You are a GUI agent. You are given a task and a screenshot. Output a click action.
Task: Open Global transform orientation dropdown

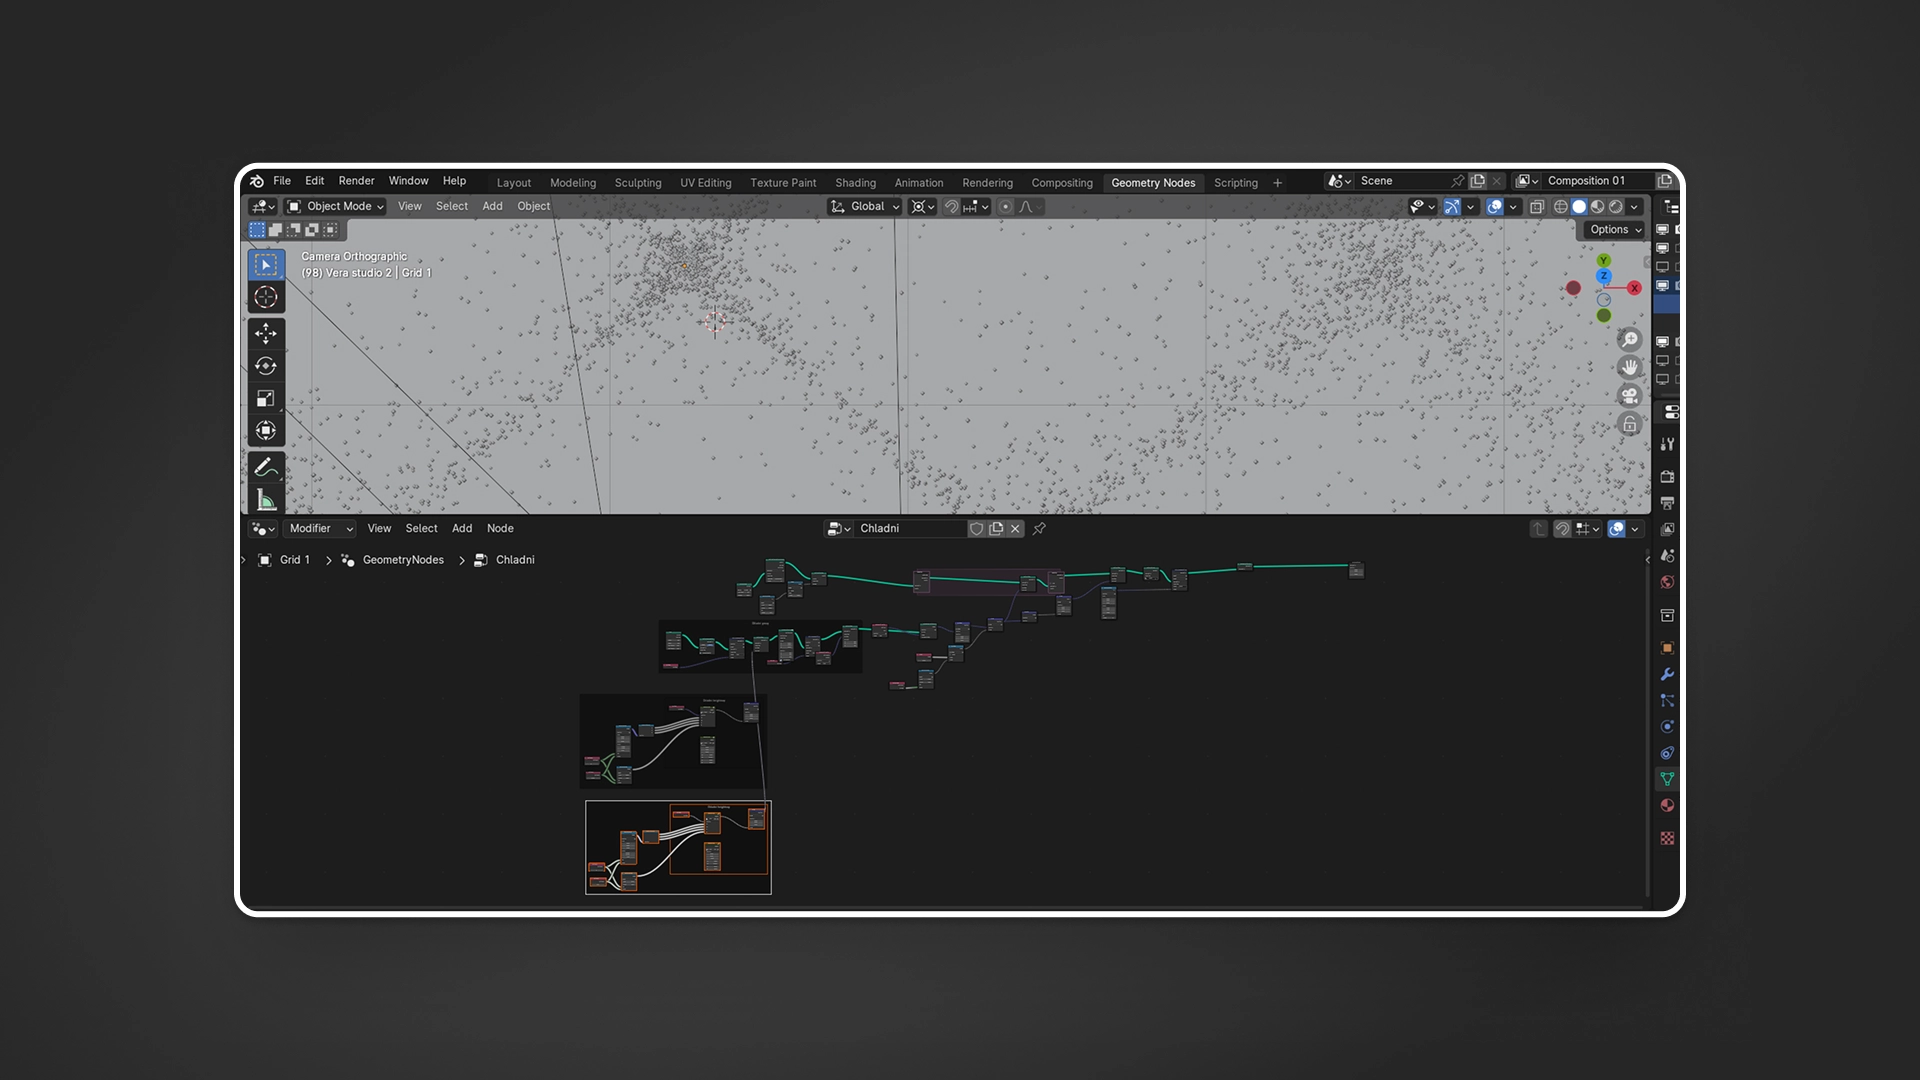(866, 207)
